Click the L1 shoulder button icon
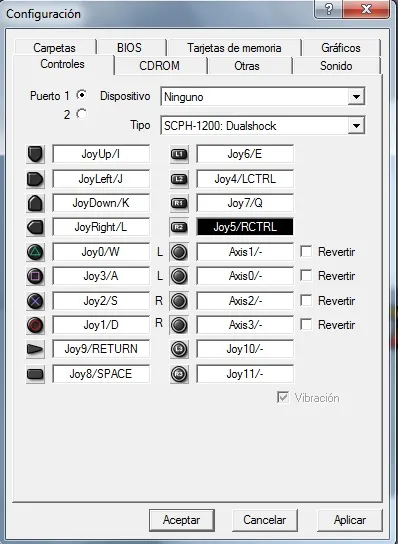The height and width of the screenshot is (544, 398). pyautogui.click(x=179, y=154)
